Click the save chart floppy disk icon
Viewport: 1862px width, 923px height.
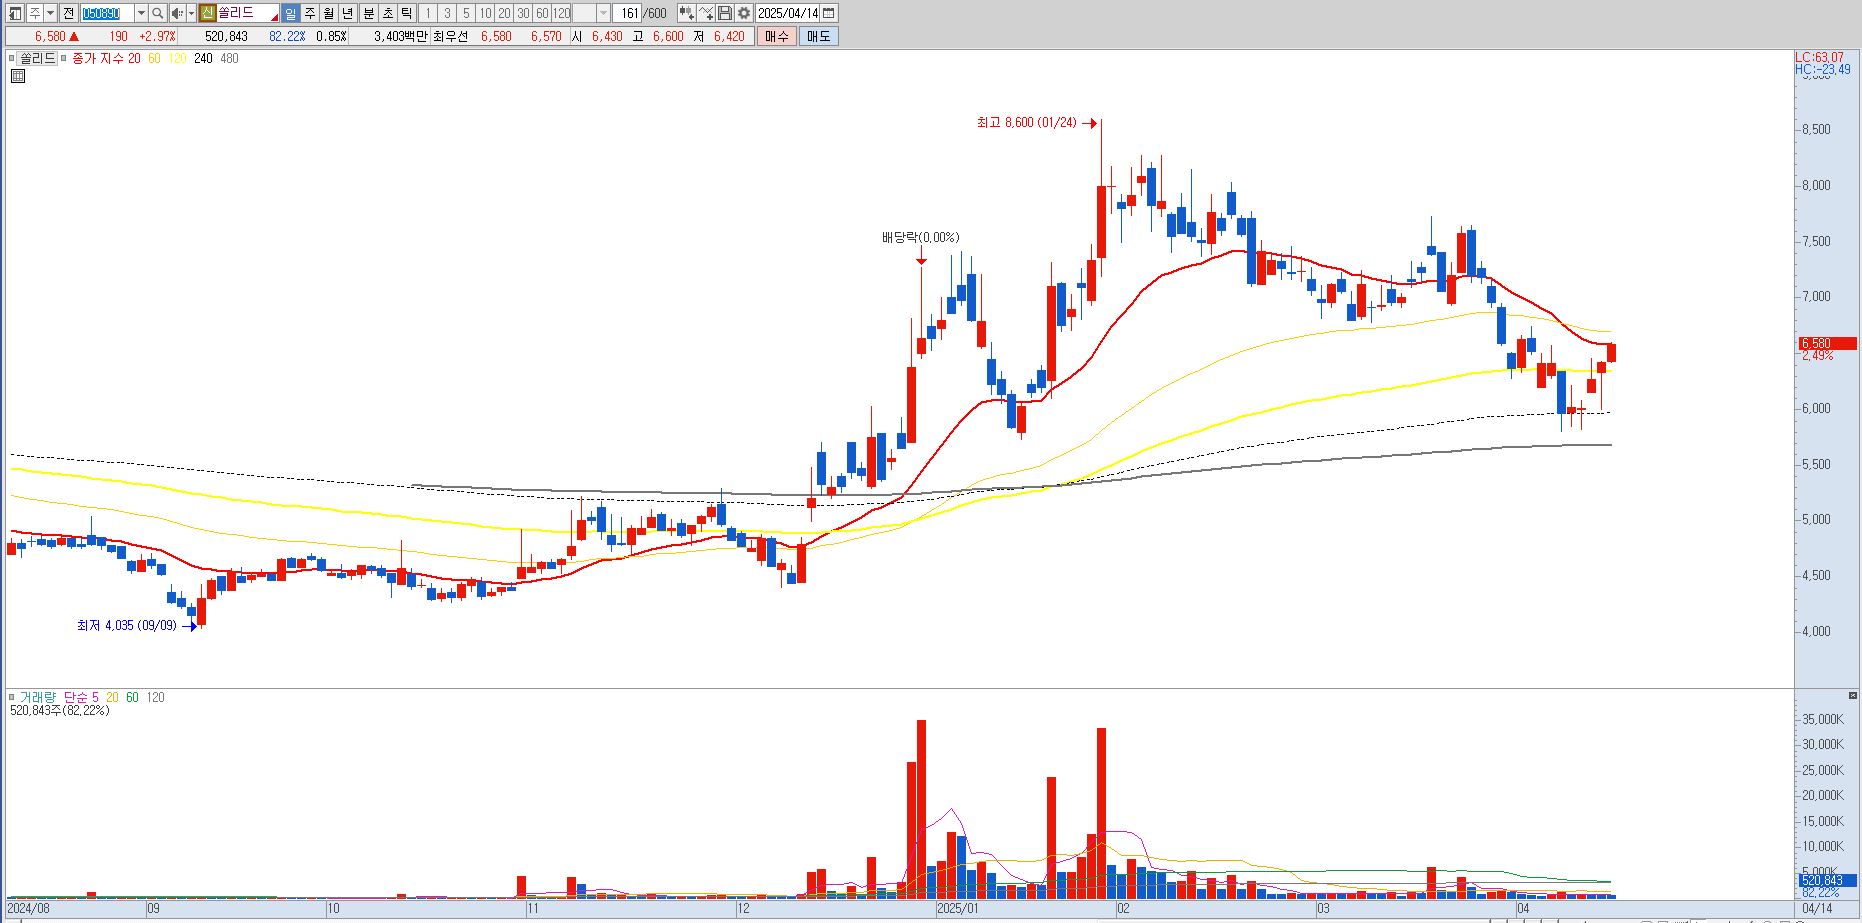click(724, 13)
